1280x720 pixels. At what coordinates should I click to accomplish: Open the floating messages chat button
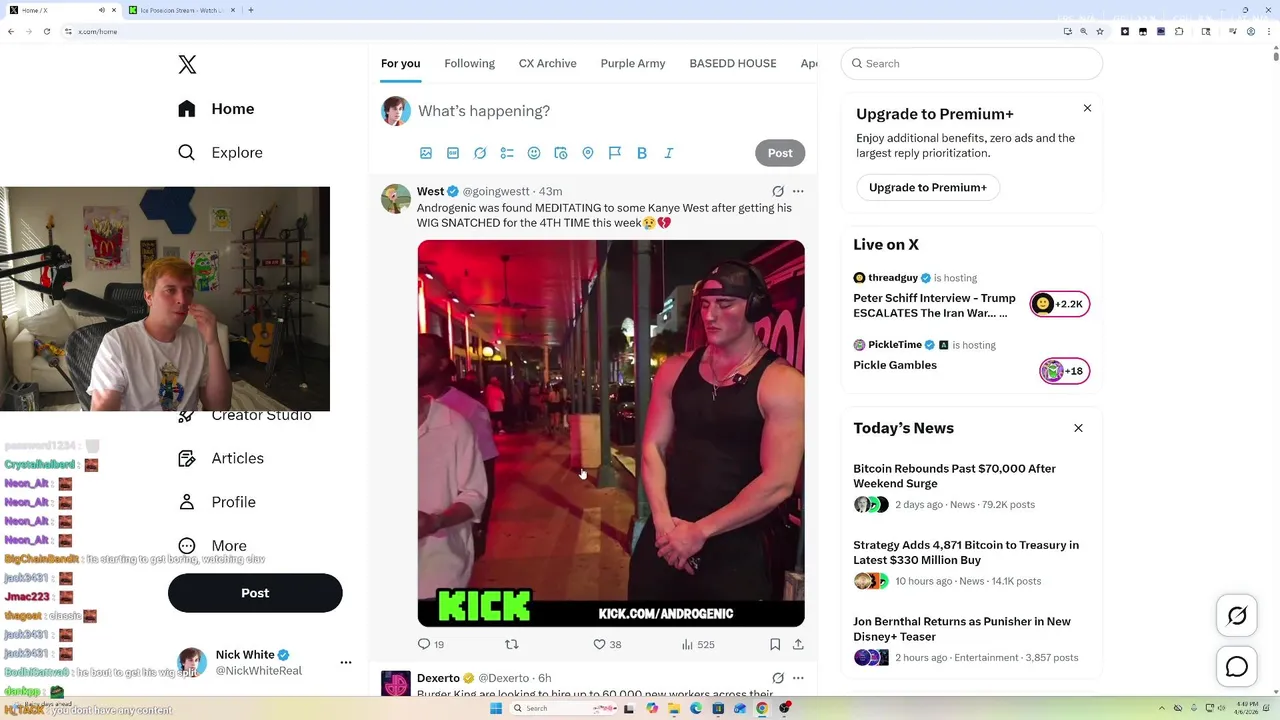point(1237,667)
